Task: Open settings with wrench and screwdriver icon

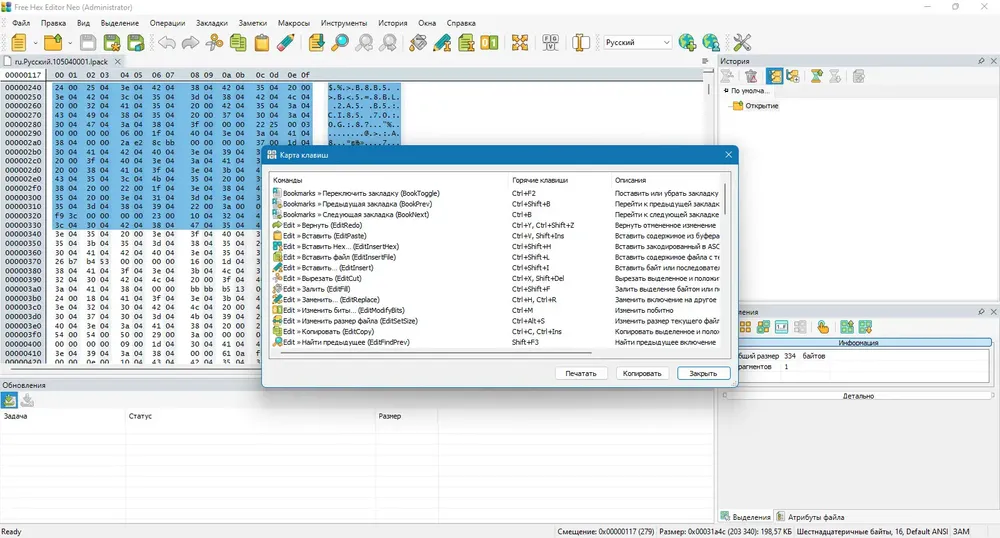Action: click(742, 43)
